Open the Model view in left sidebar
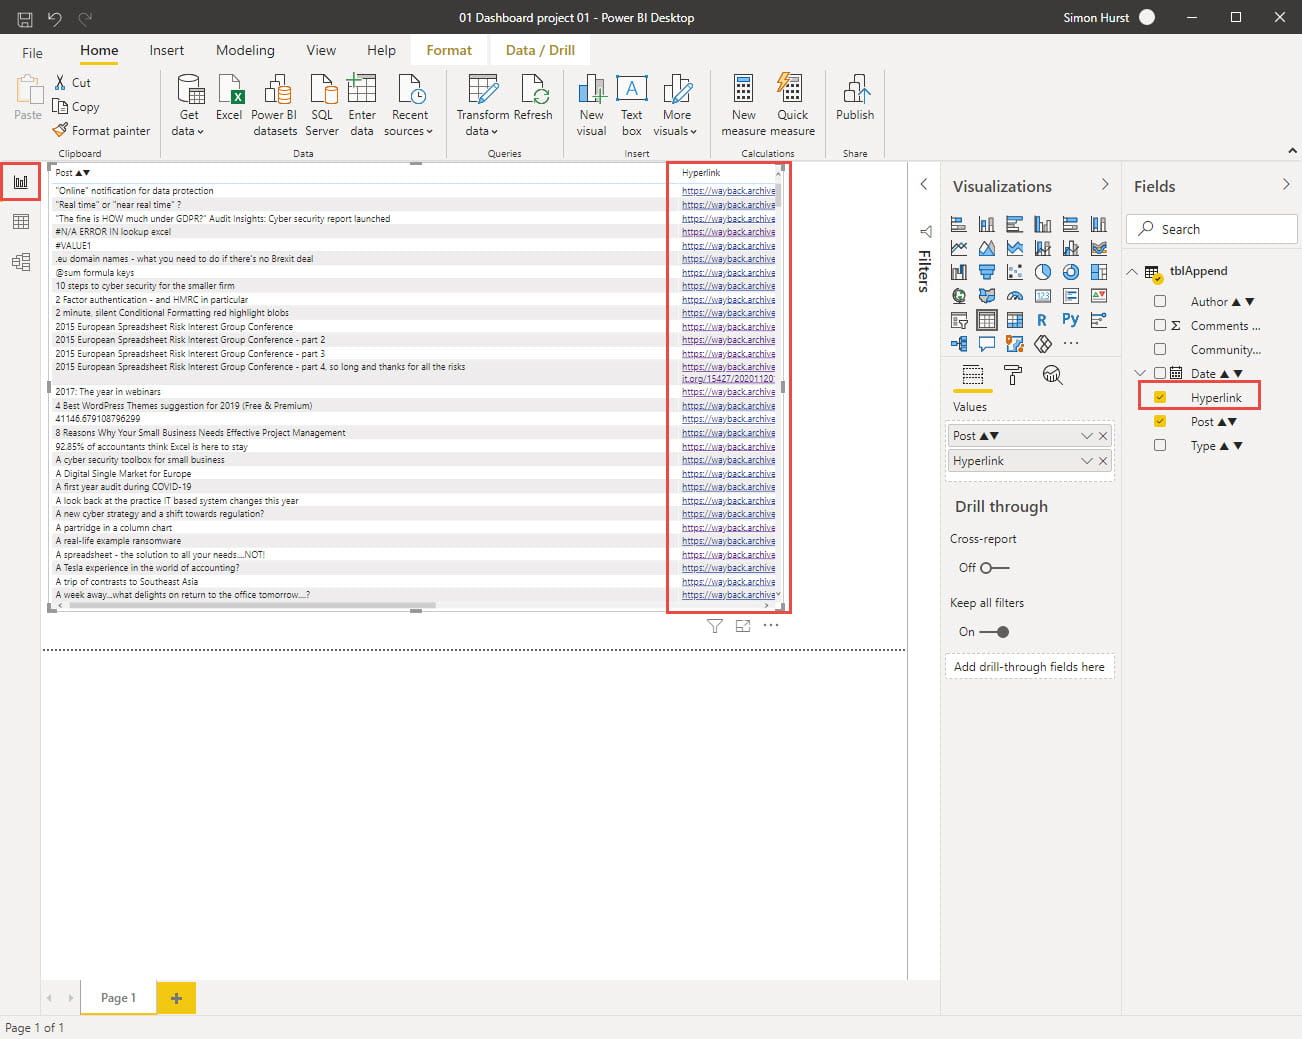Image resolution: width=1302 pixels, height=1039 pixels. click(x=20, y=262)
